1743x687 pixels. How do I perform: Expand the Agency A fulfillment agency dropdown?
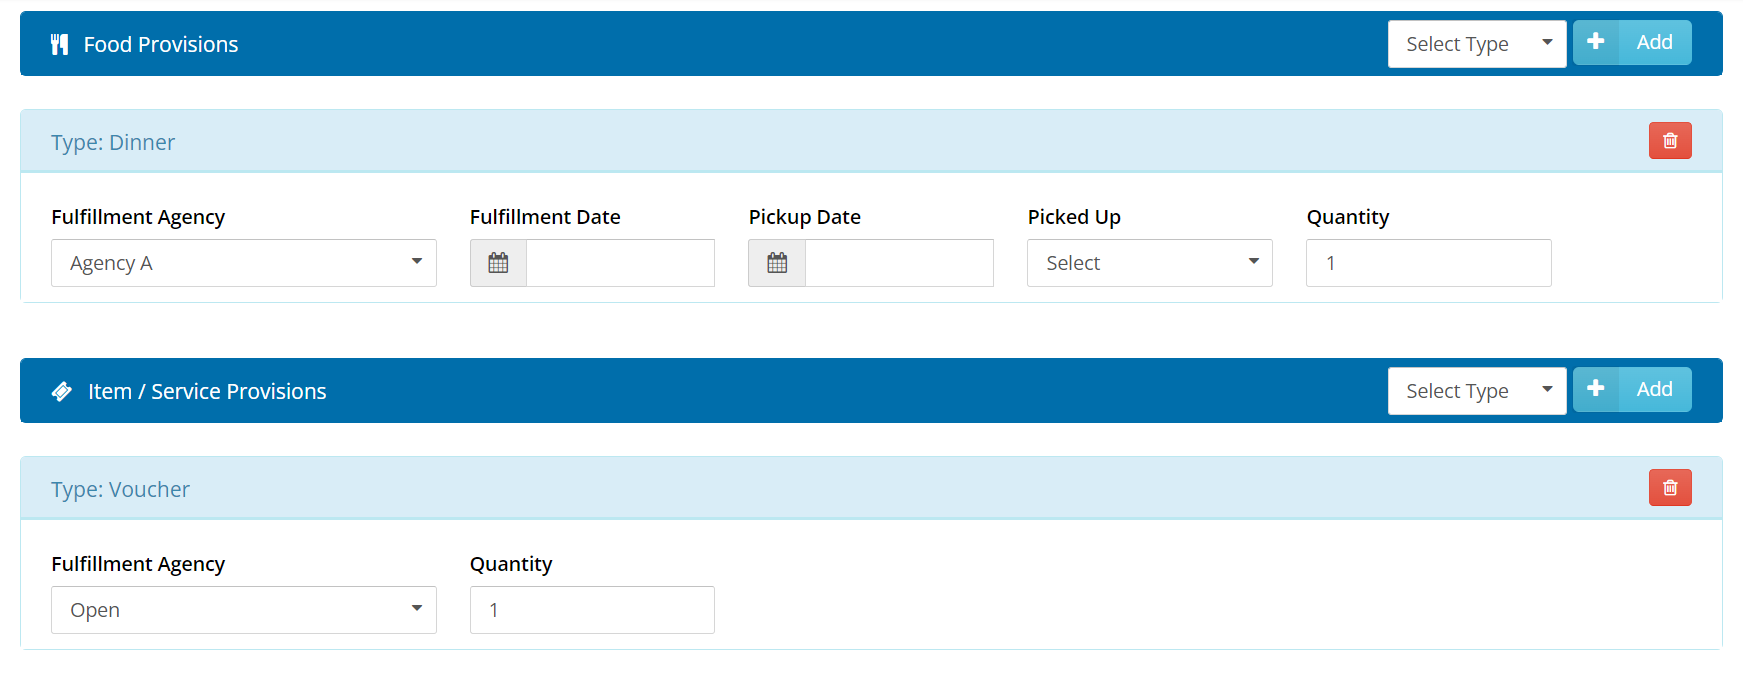[x=244, y=263]
